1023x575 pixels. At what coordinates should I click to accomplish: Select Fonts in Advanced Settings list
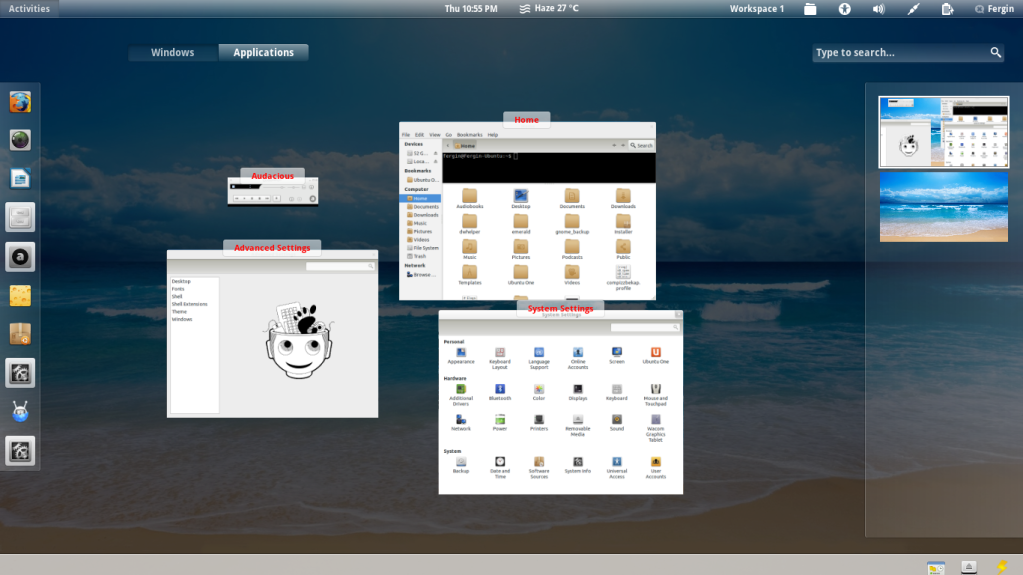coord(178,289)
